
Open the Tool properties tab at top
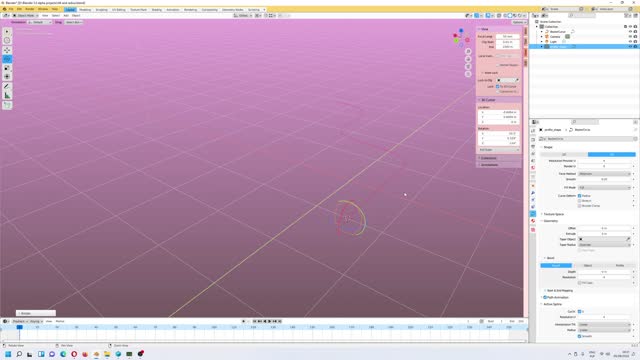[533, 131]
